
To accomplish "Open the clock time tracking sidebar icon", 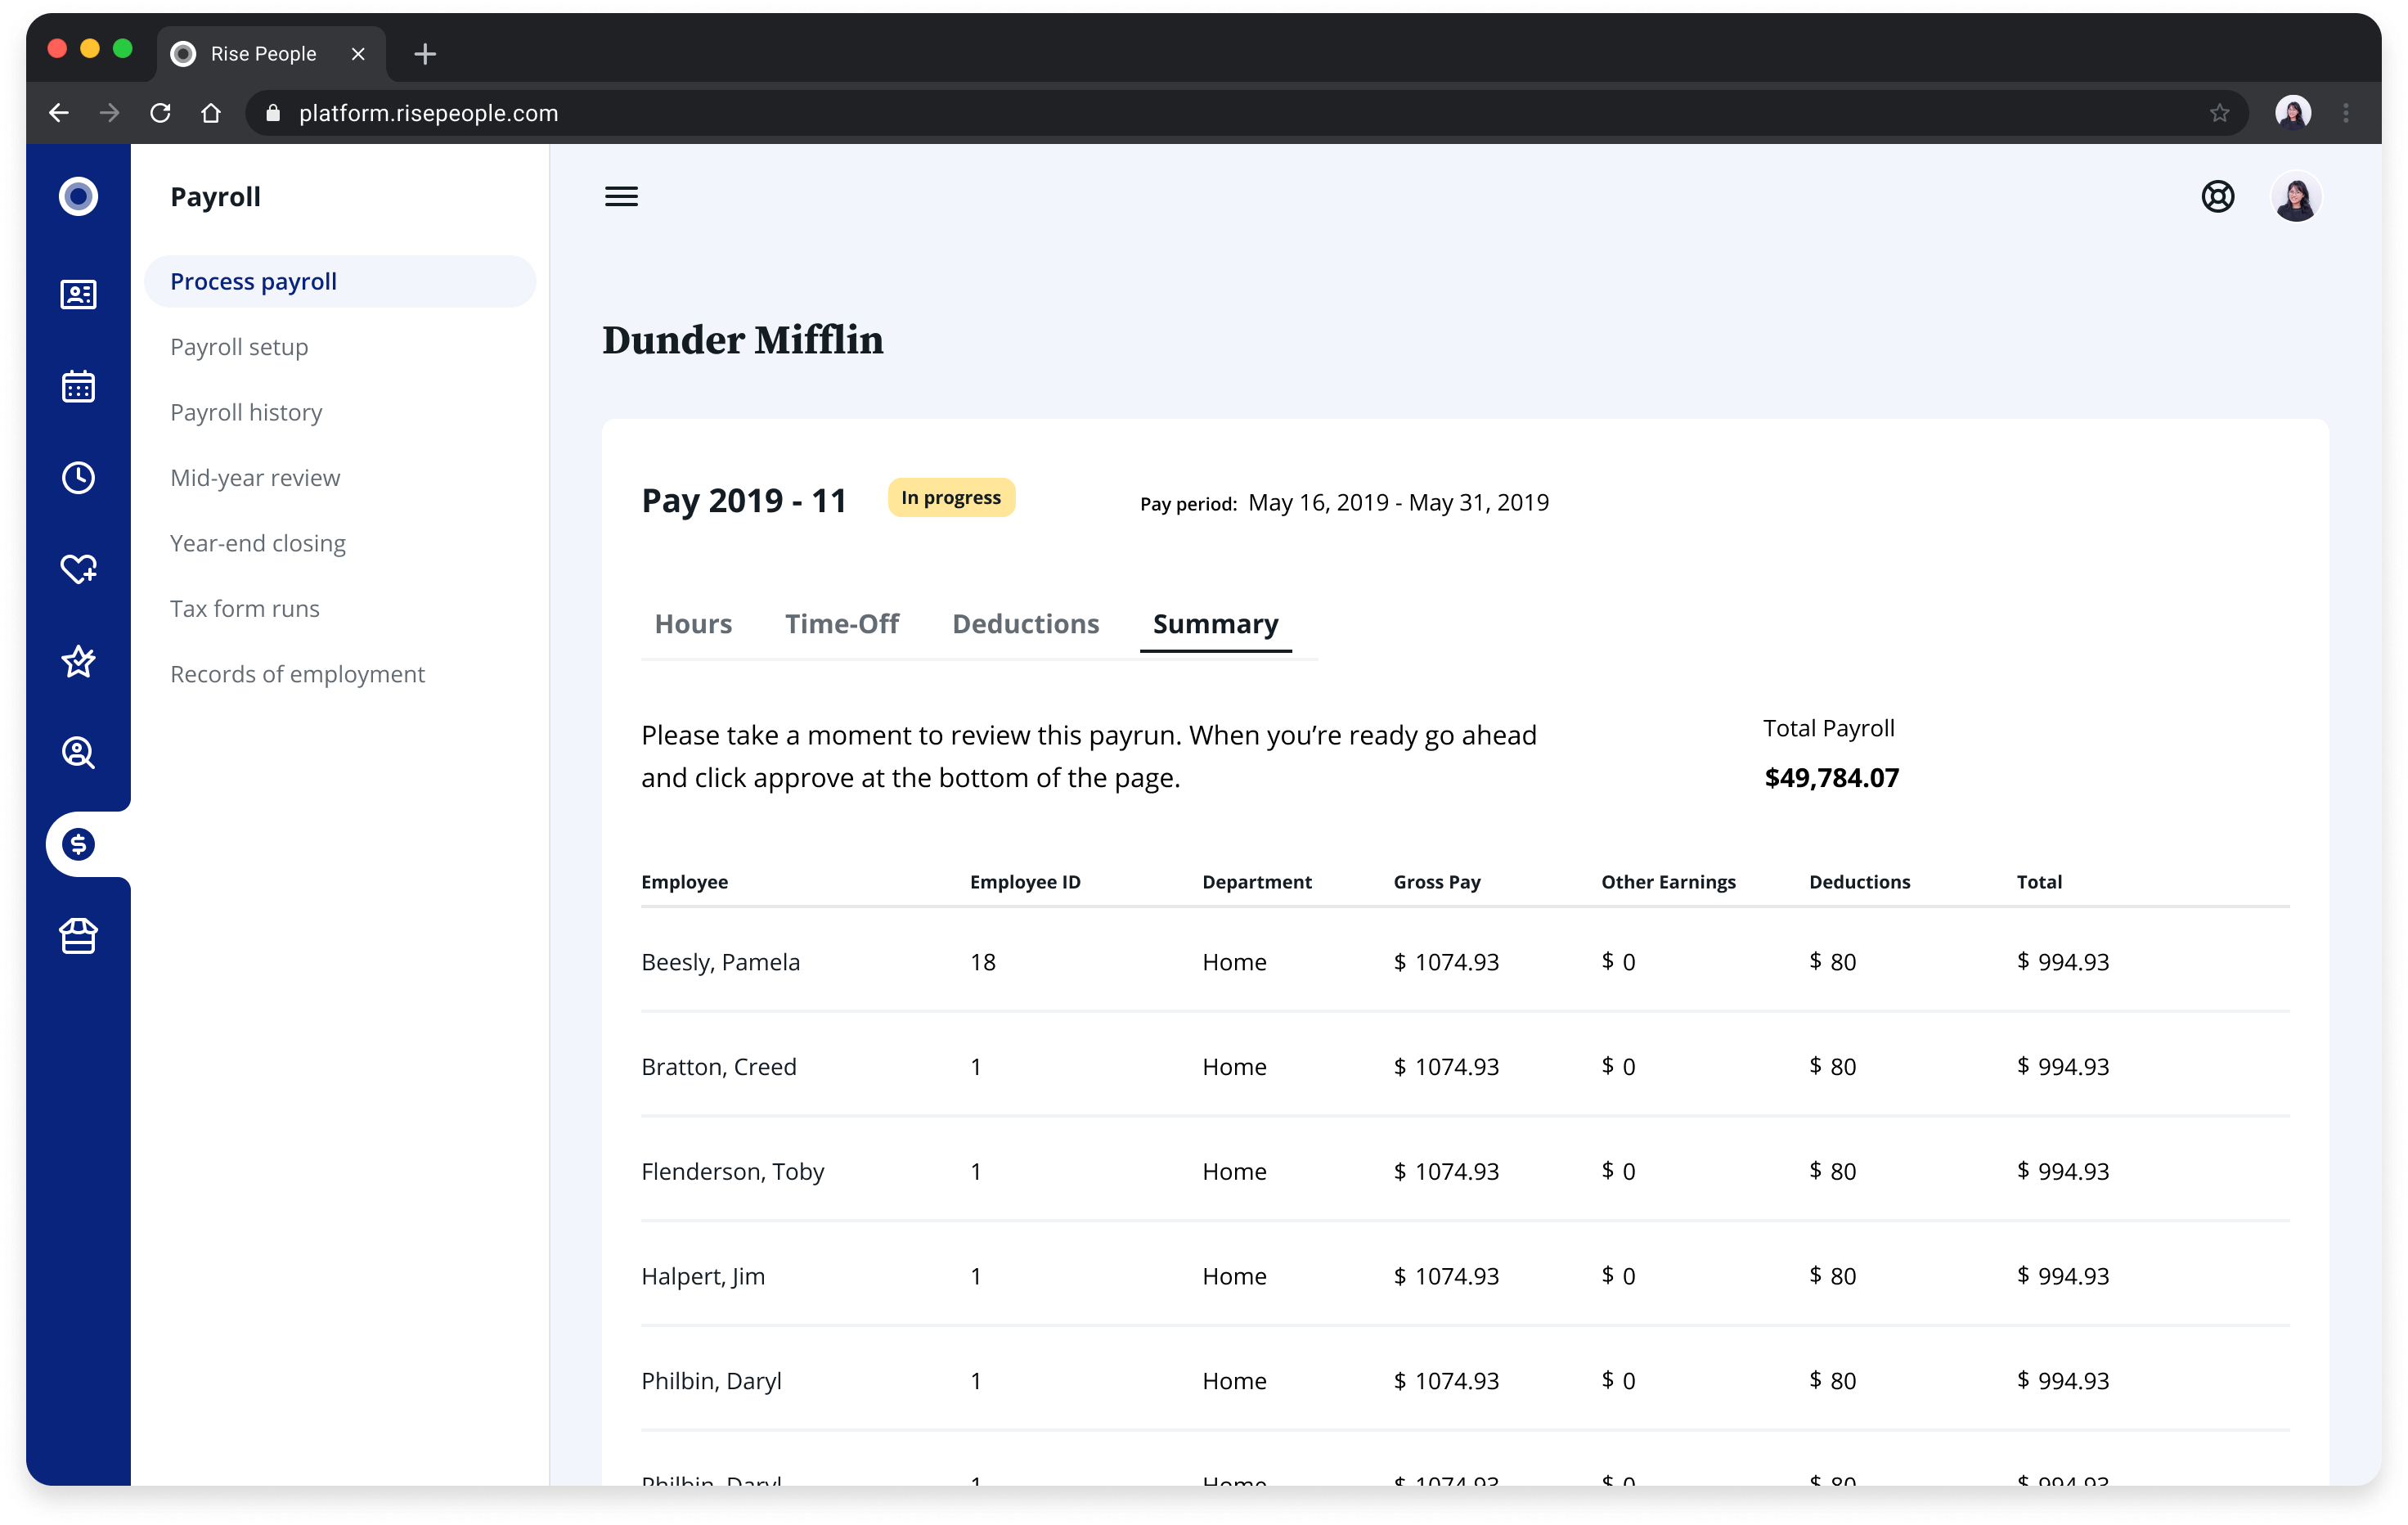I will (x=78, y=477).
